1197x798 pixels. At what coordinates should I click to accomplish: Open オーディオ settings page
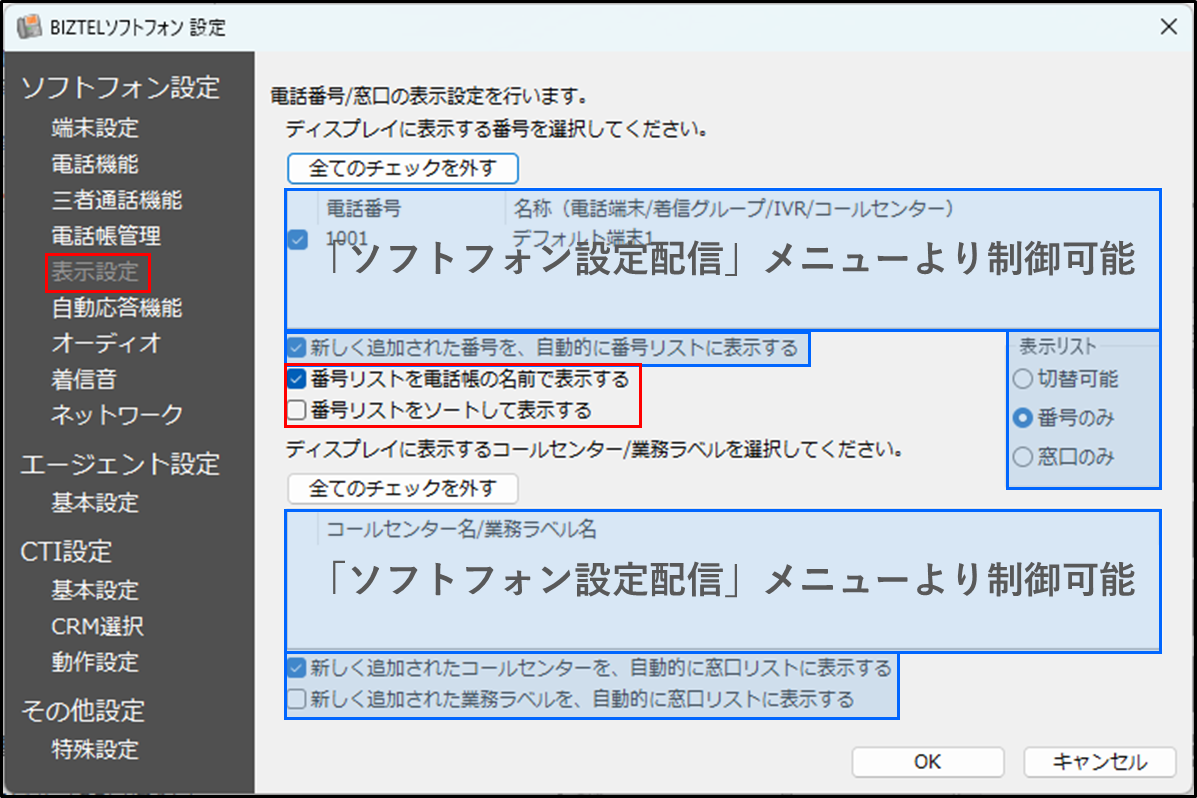coord(106,343)
